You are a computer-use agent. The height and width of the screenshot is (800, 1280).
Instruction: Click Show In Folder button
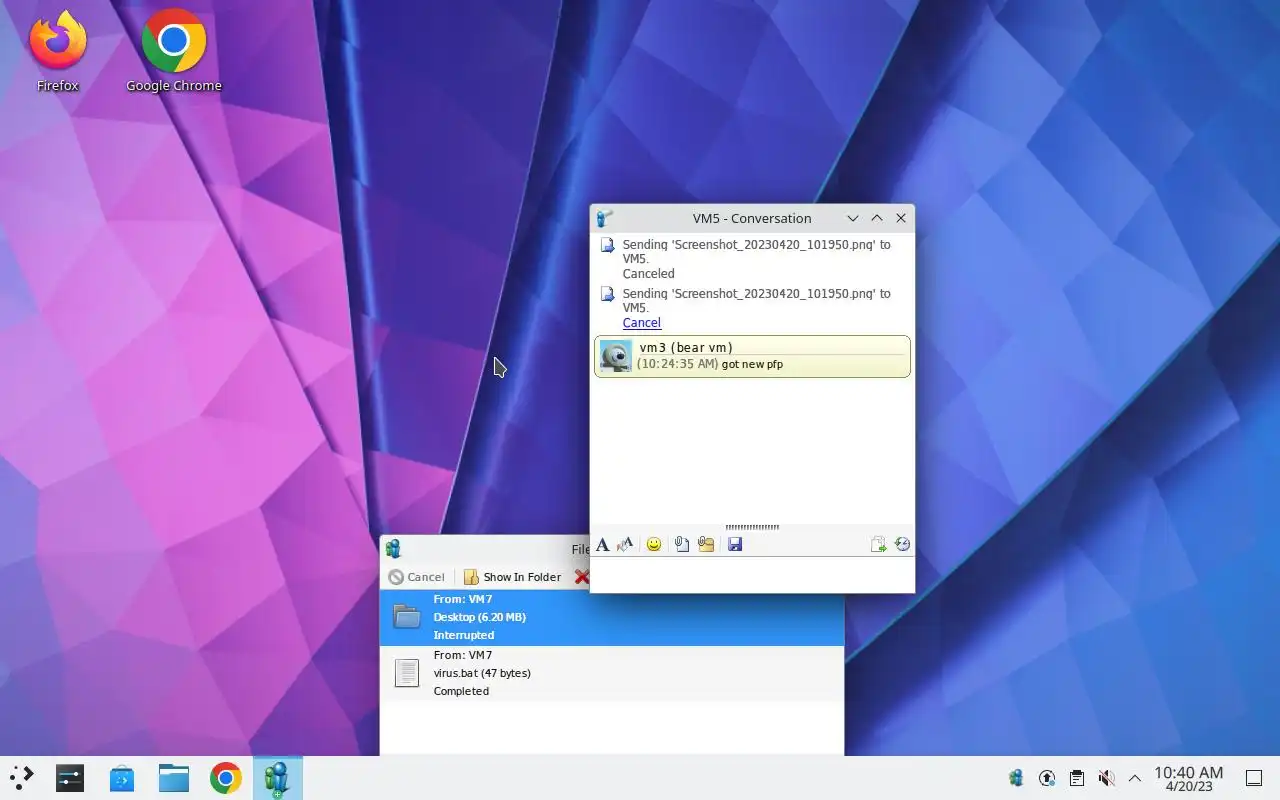click(x=512, y=577)
